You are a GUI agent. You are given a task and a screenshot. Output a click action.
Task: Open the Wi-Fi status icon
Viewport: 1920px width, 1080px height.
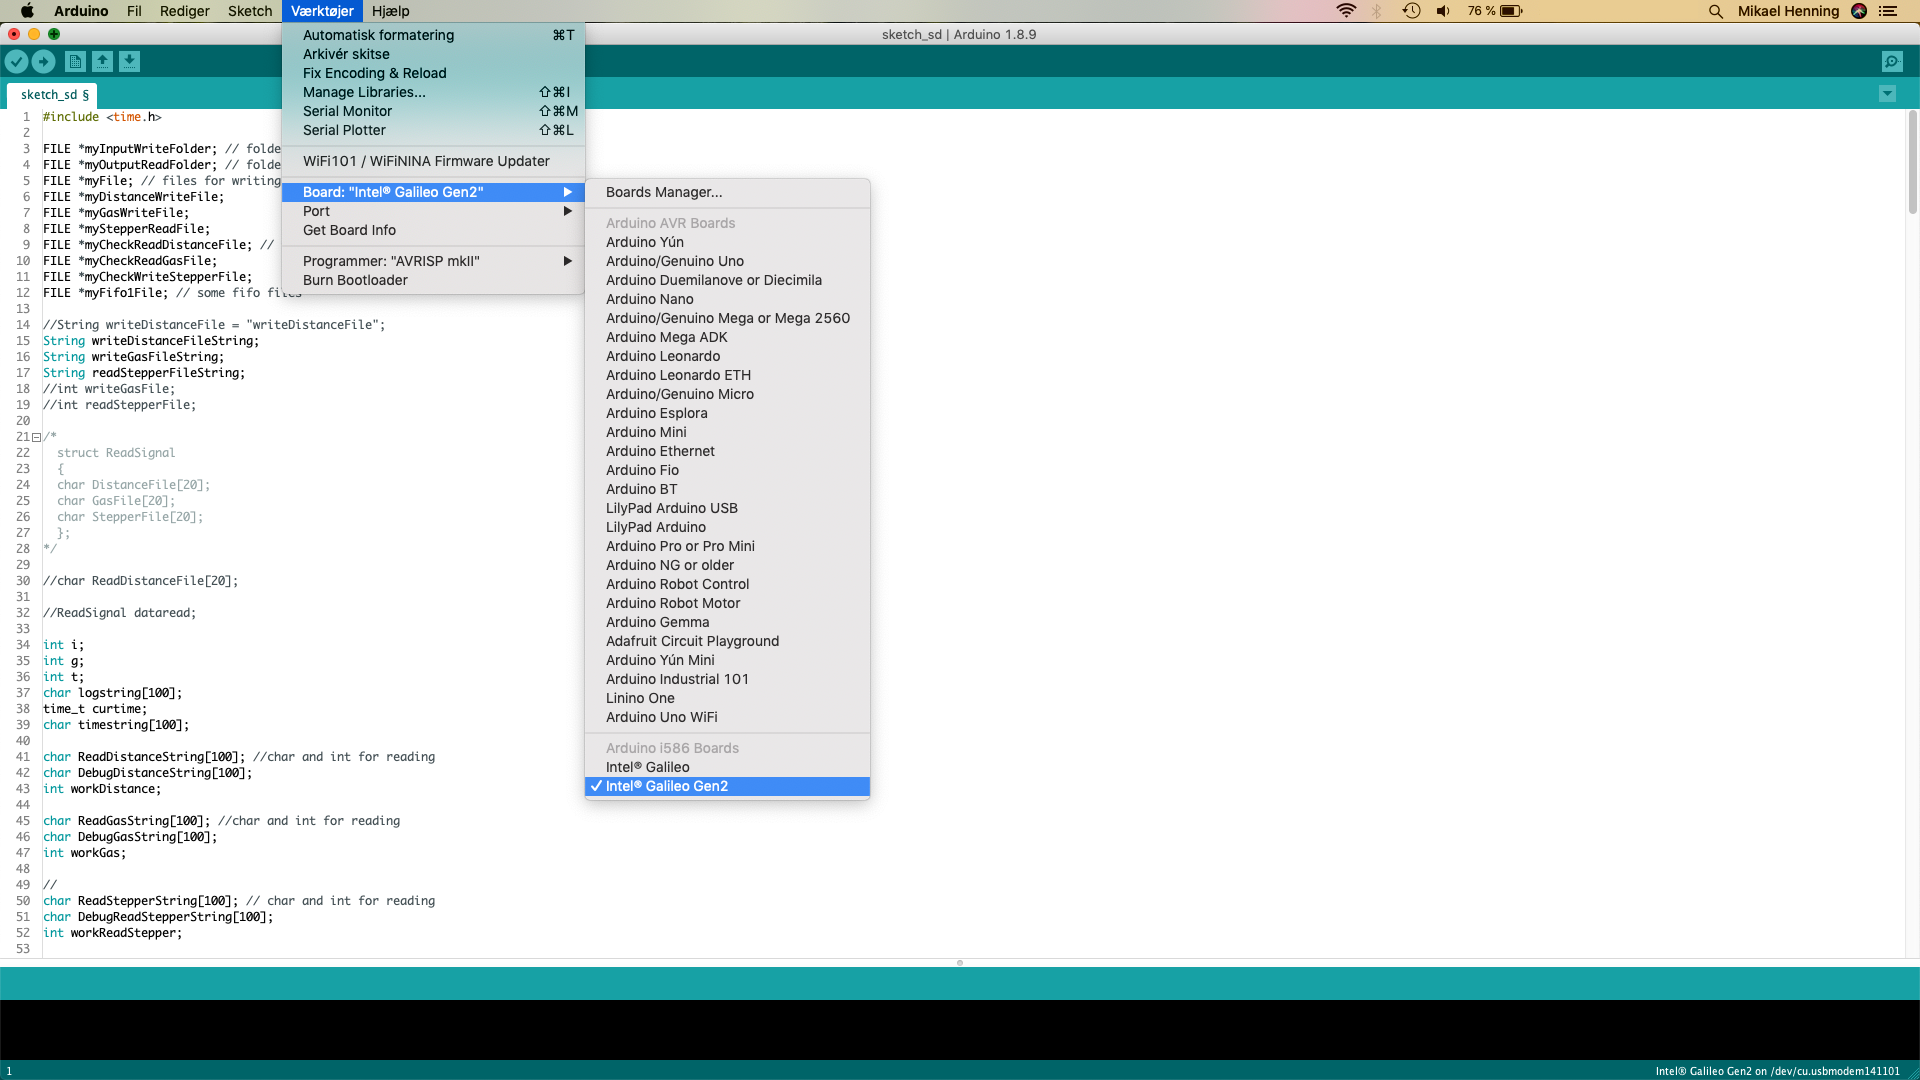[1346, 11]
